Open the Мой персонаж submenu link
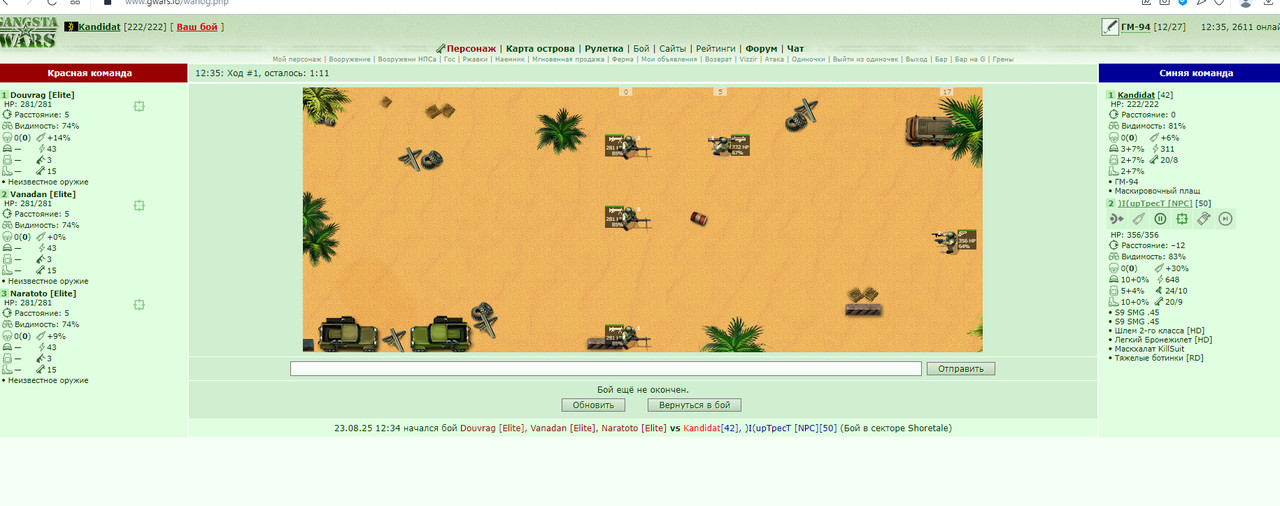Screen dimensions: 1280x506 point(297,60)
